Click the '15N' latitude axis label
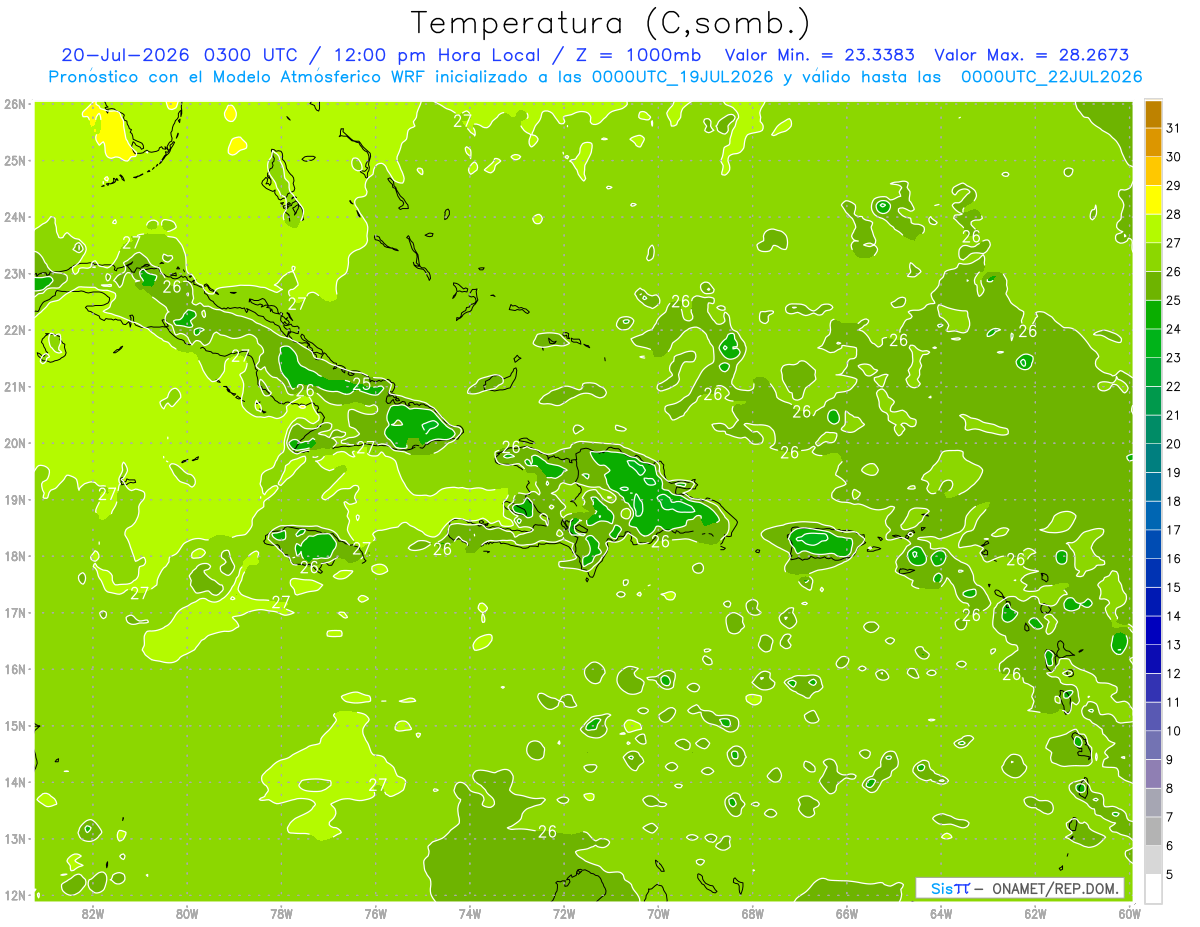Image resolution: width=1200 pixels, height=927 pixels. click(x=15, y=725)
